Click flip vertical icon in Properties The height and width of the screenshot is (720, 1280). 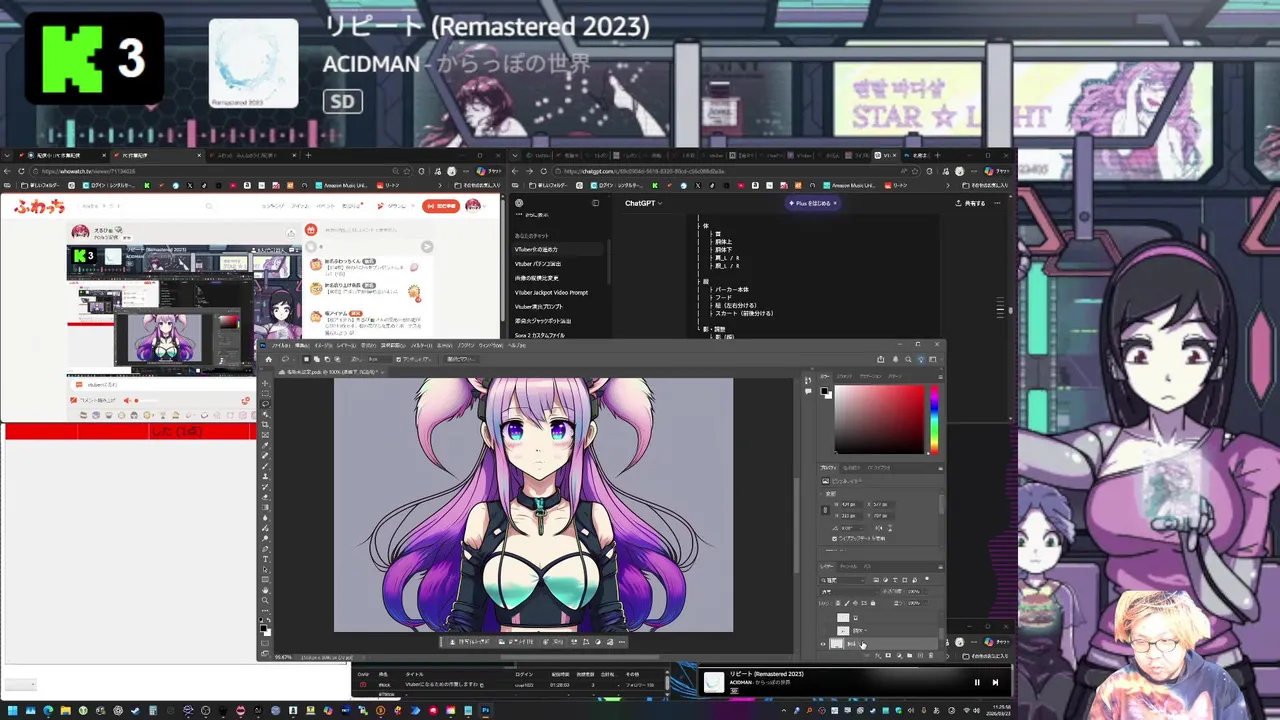coord(890,527)
